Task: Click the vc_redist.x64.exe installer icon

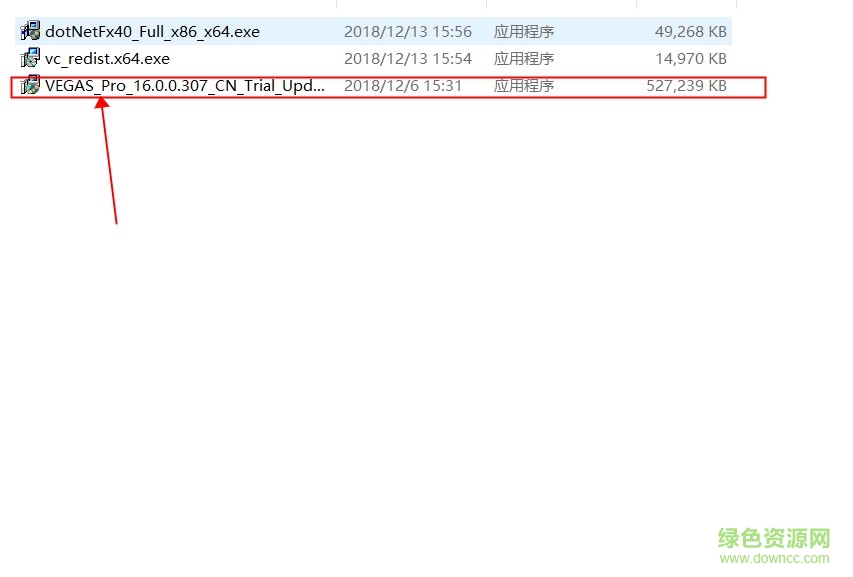Action: (x=30, y=58)
